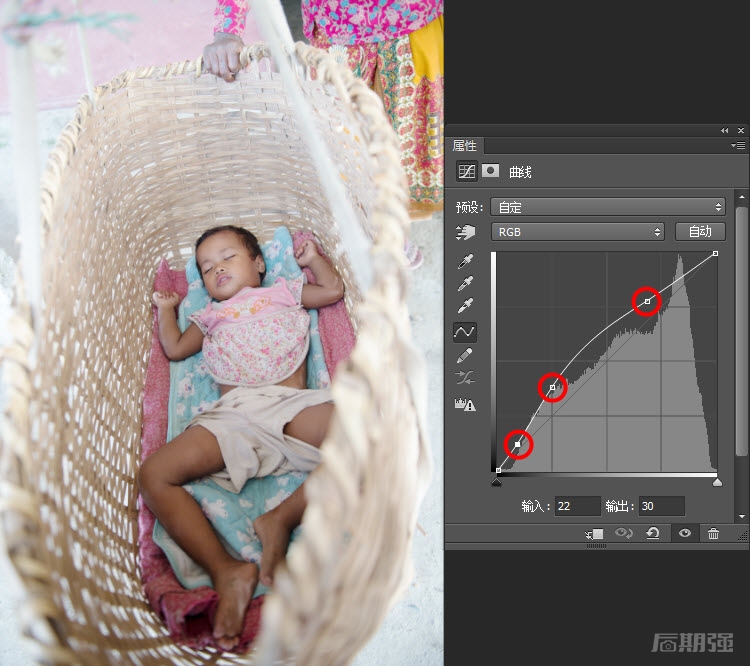Open the RGB channel dropdown
Screen dimensions: 750x666
point(578,232)
